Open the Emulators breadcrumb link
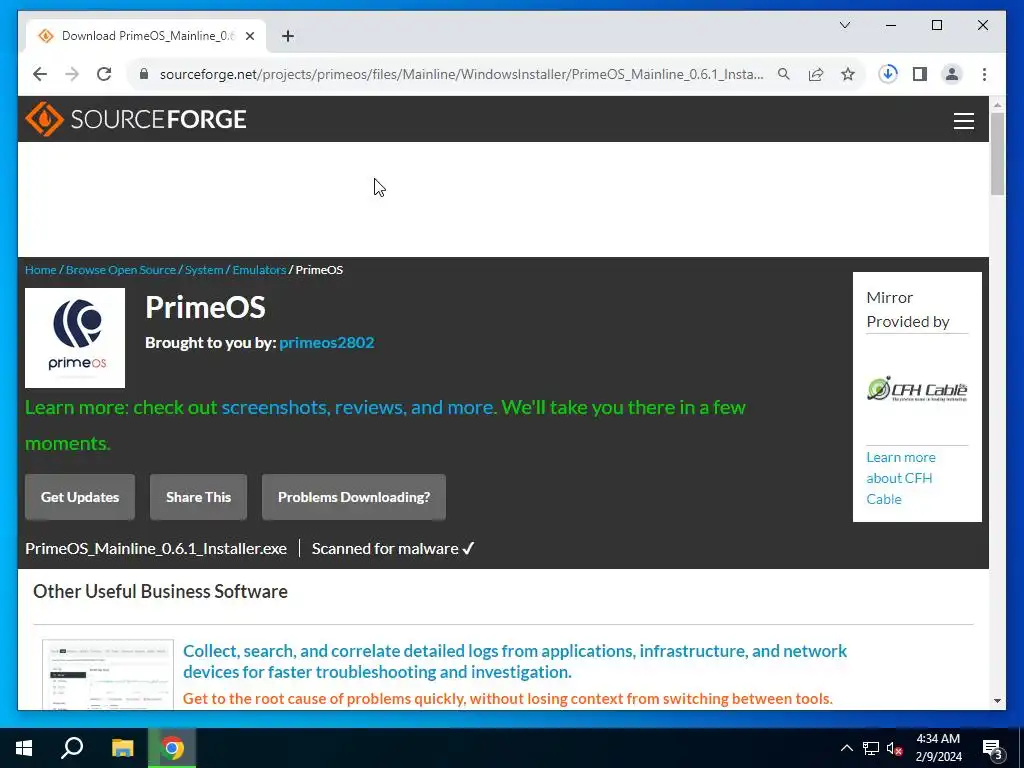Screen dimensions: 1024x768 click(x=259, y=270)
